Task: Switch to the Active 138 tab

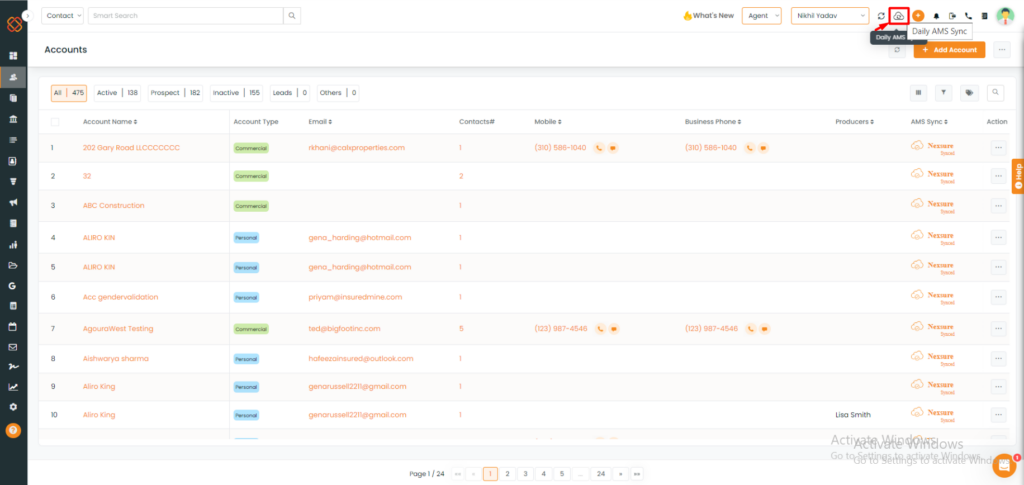Action: point(118,93)
